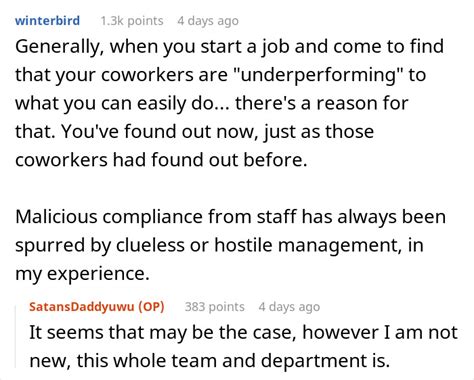Click the reply line "It seems that may be"
The height and width of the screenshot is (380, 474).
point(243,333)
